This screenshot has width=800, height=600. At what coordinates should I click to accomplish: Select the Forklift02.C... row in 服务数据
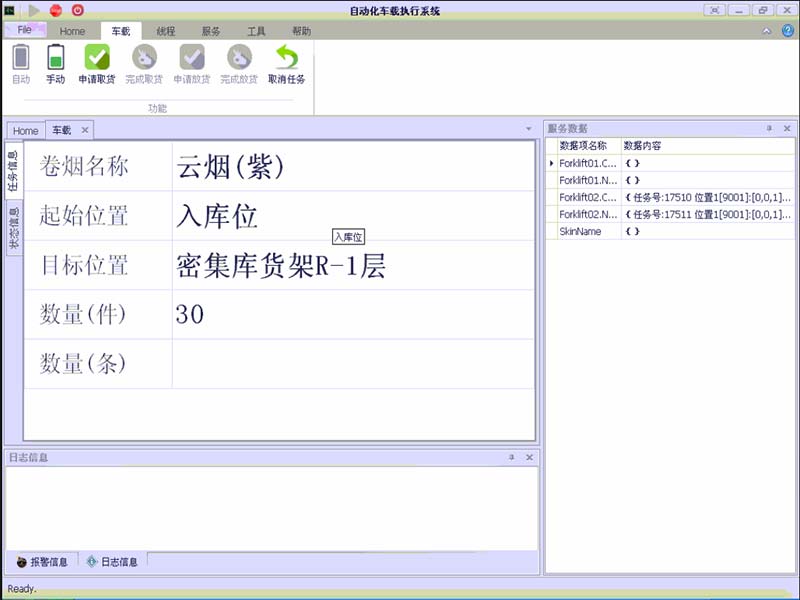587,197
